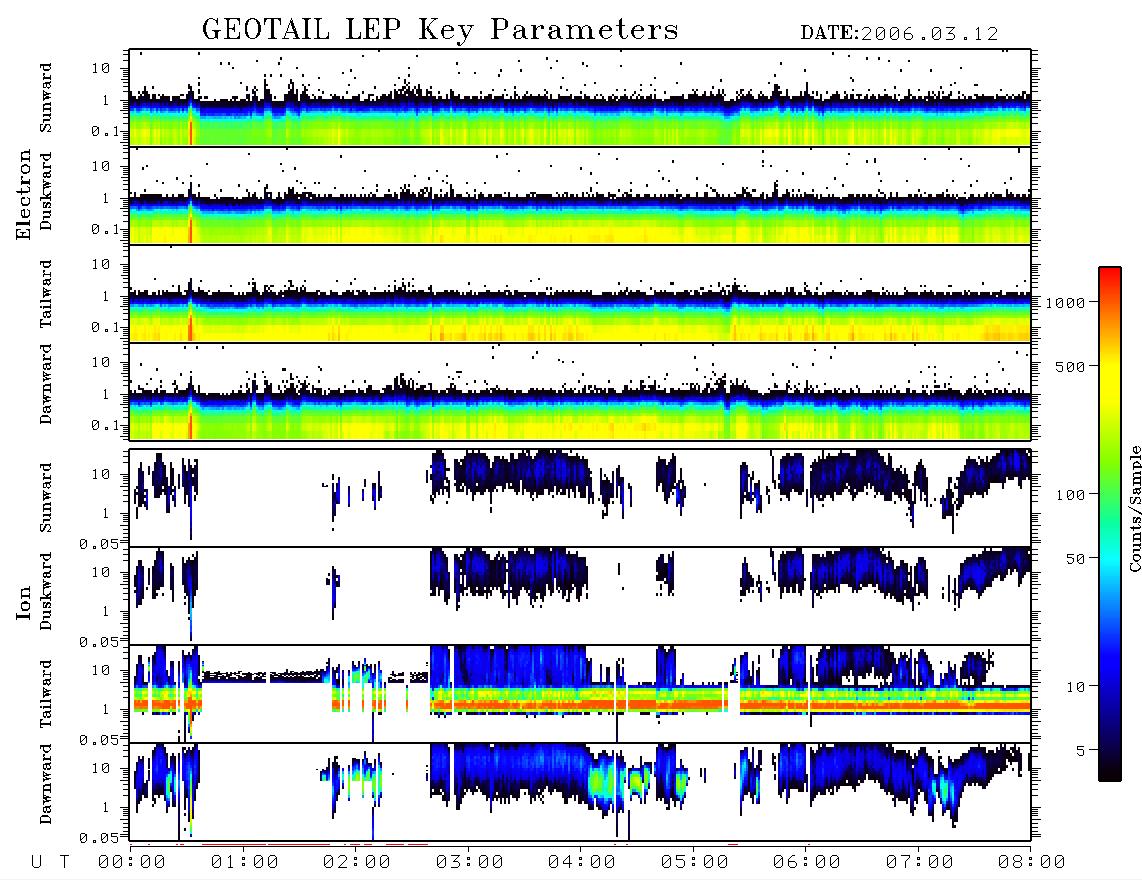Click the 03:00 time tick label
Screen dimensions: 1142x880
point(470,863)
